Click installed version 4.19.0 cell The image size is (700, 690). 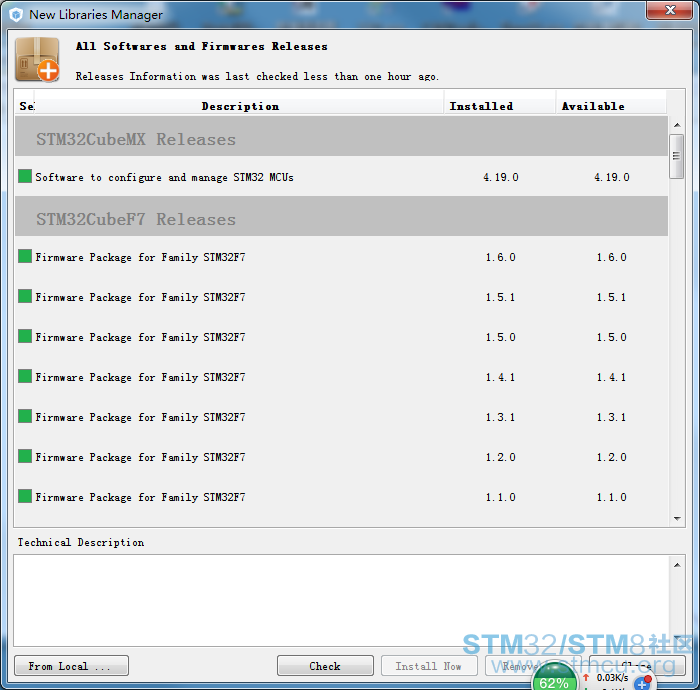(500, 177)
